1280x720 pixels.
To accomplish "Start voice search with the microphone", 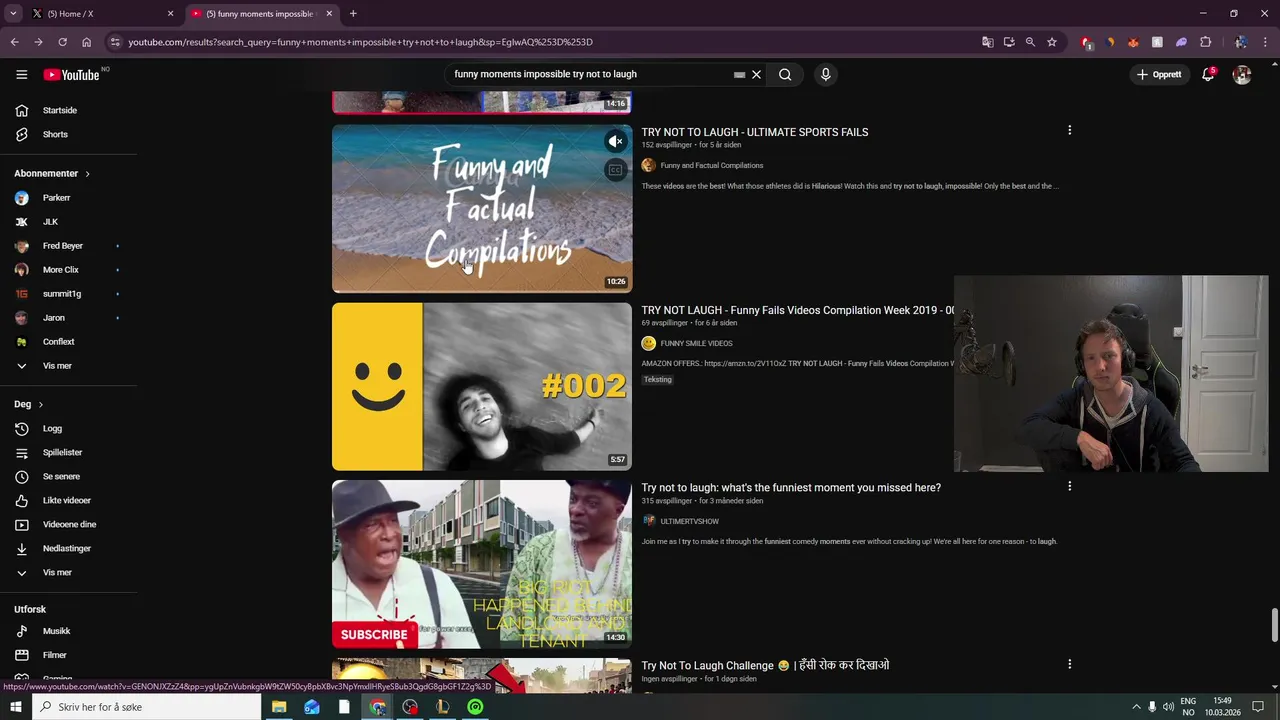I will coord(825,74).
